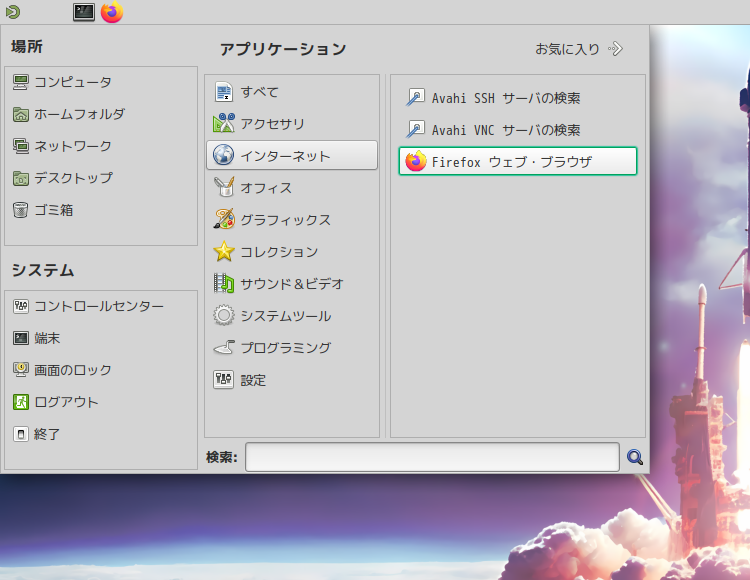Click the ネットワーク network icon
Viewport: 750px width, 580px height.
21,146
